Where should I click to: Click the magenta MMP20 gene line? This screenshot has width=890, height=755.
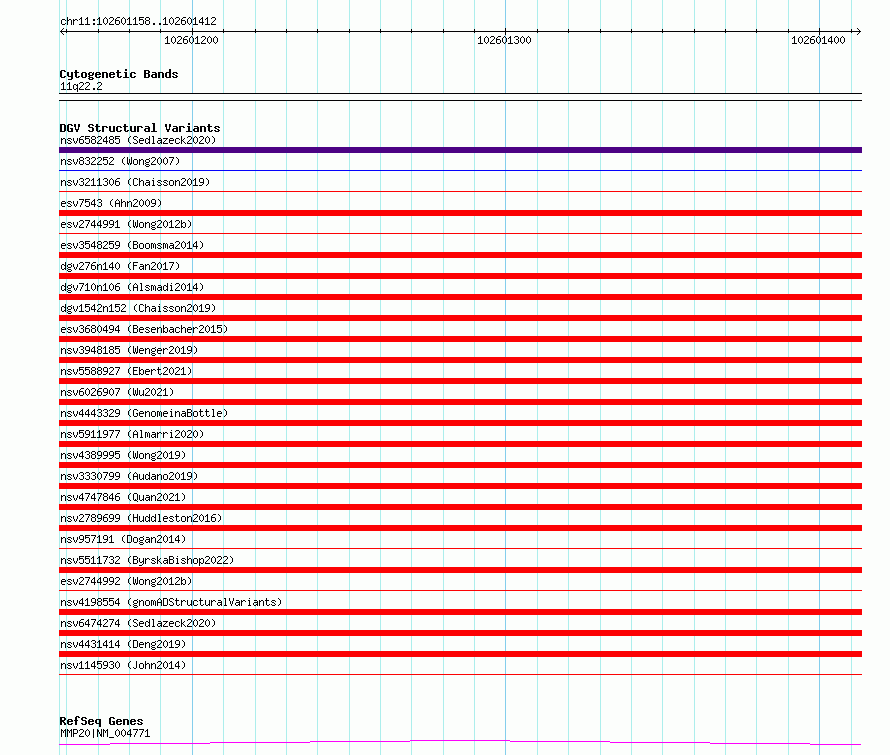coord(460,743)
